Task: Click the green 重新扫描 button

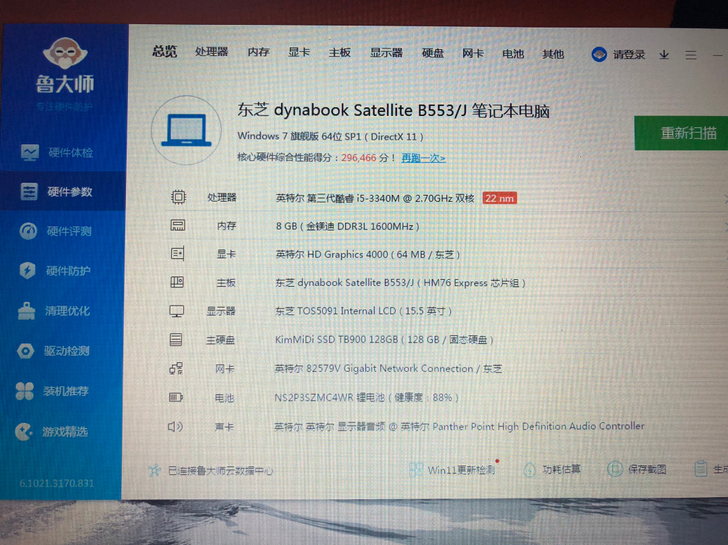Action: (681, 133)
